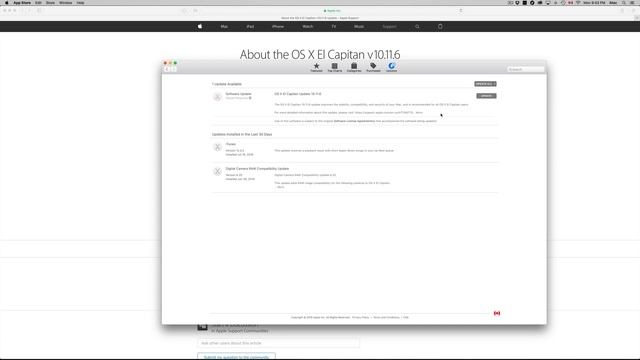Click the clock in the menu bar

[x=594, y=3]
